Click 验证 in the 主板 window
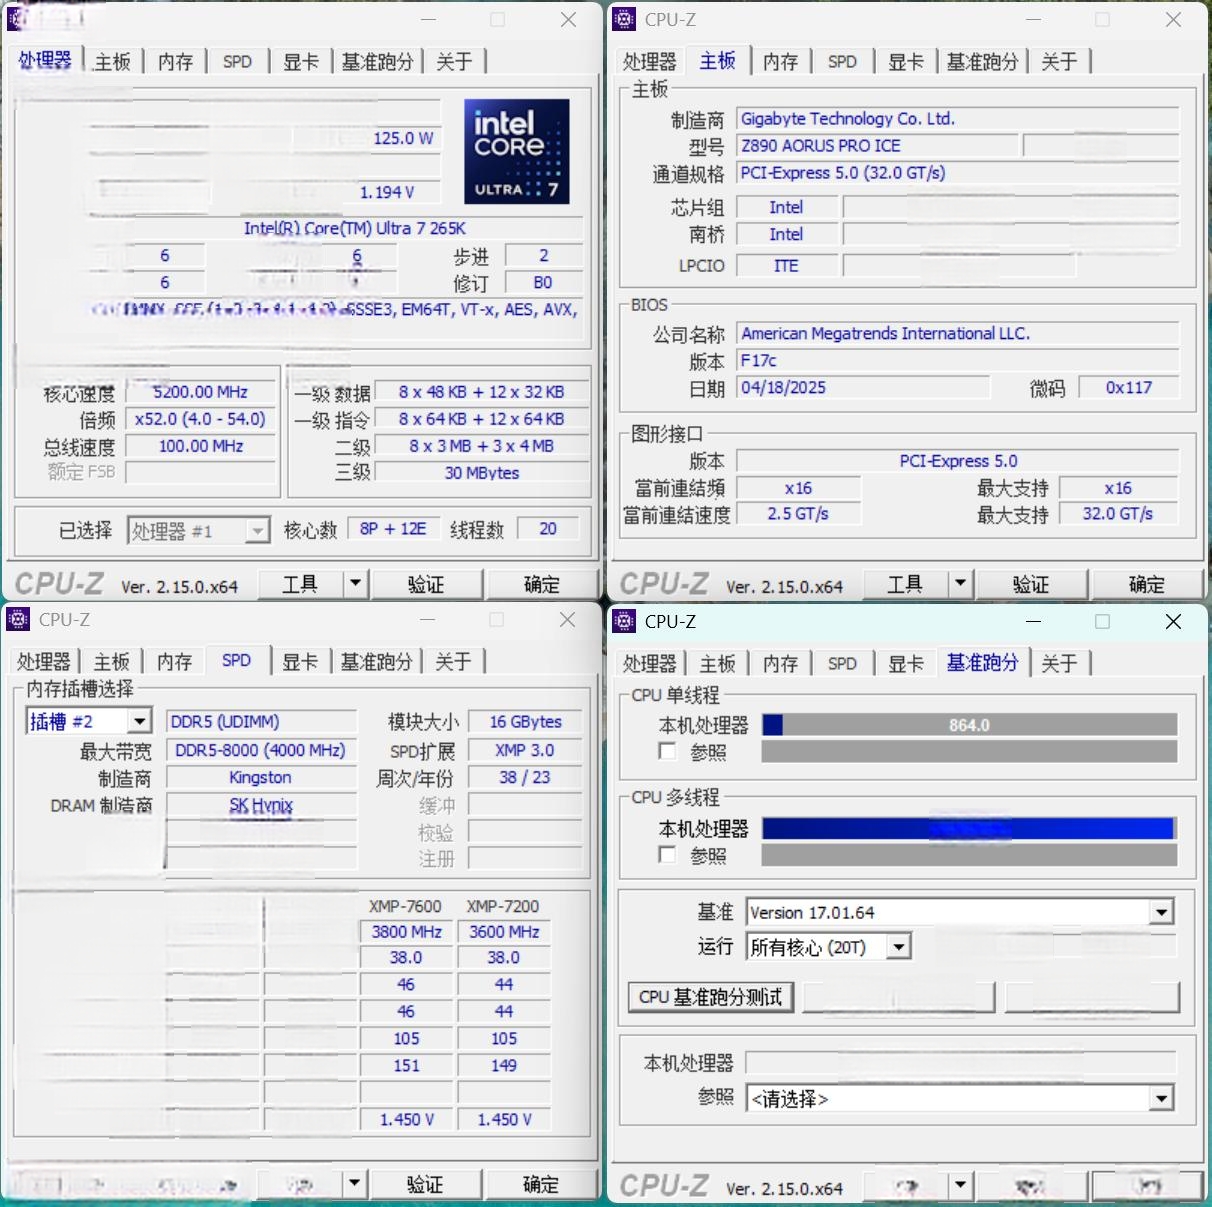Image resolution: width=1212 pixels, height=1207 pixels. point(1031,583)
